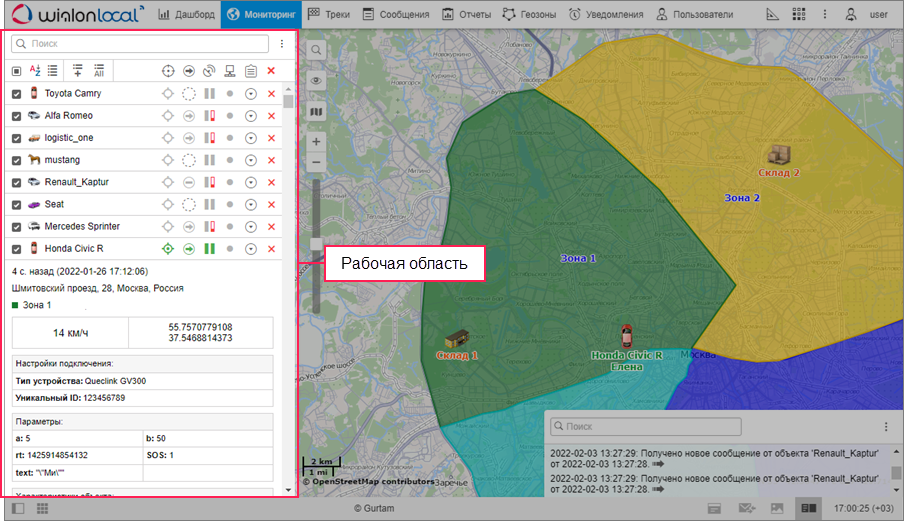Enable map tracking for Toyota Camry

pyautogui.click(x=168, y=93)
